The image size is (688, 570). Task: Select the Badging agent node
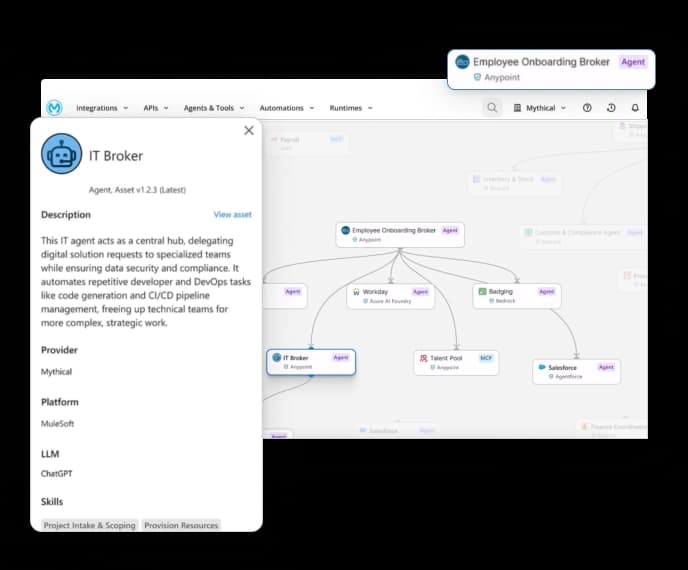click(x=517, y=296)
